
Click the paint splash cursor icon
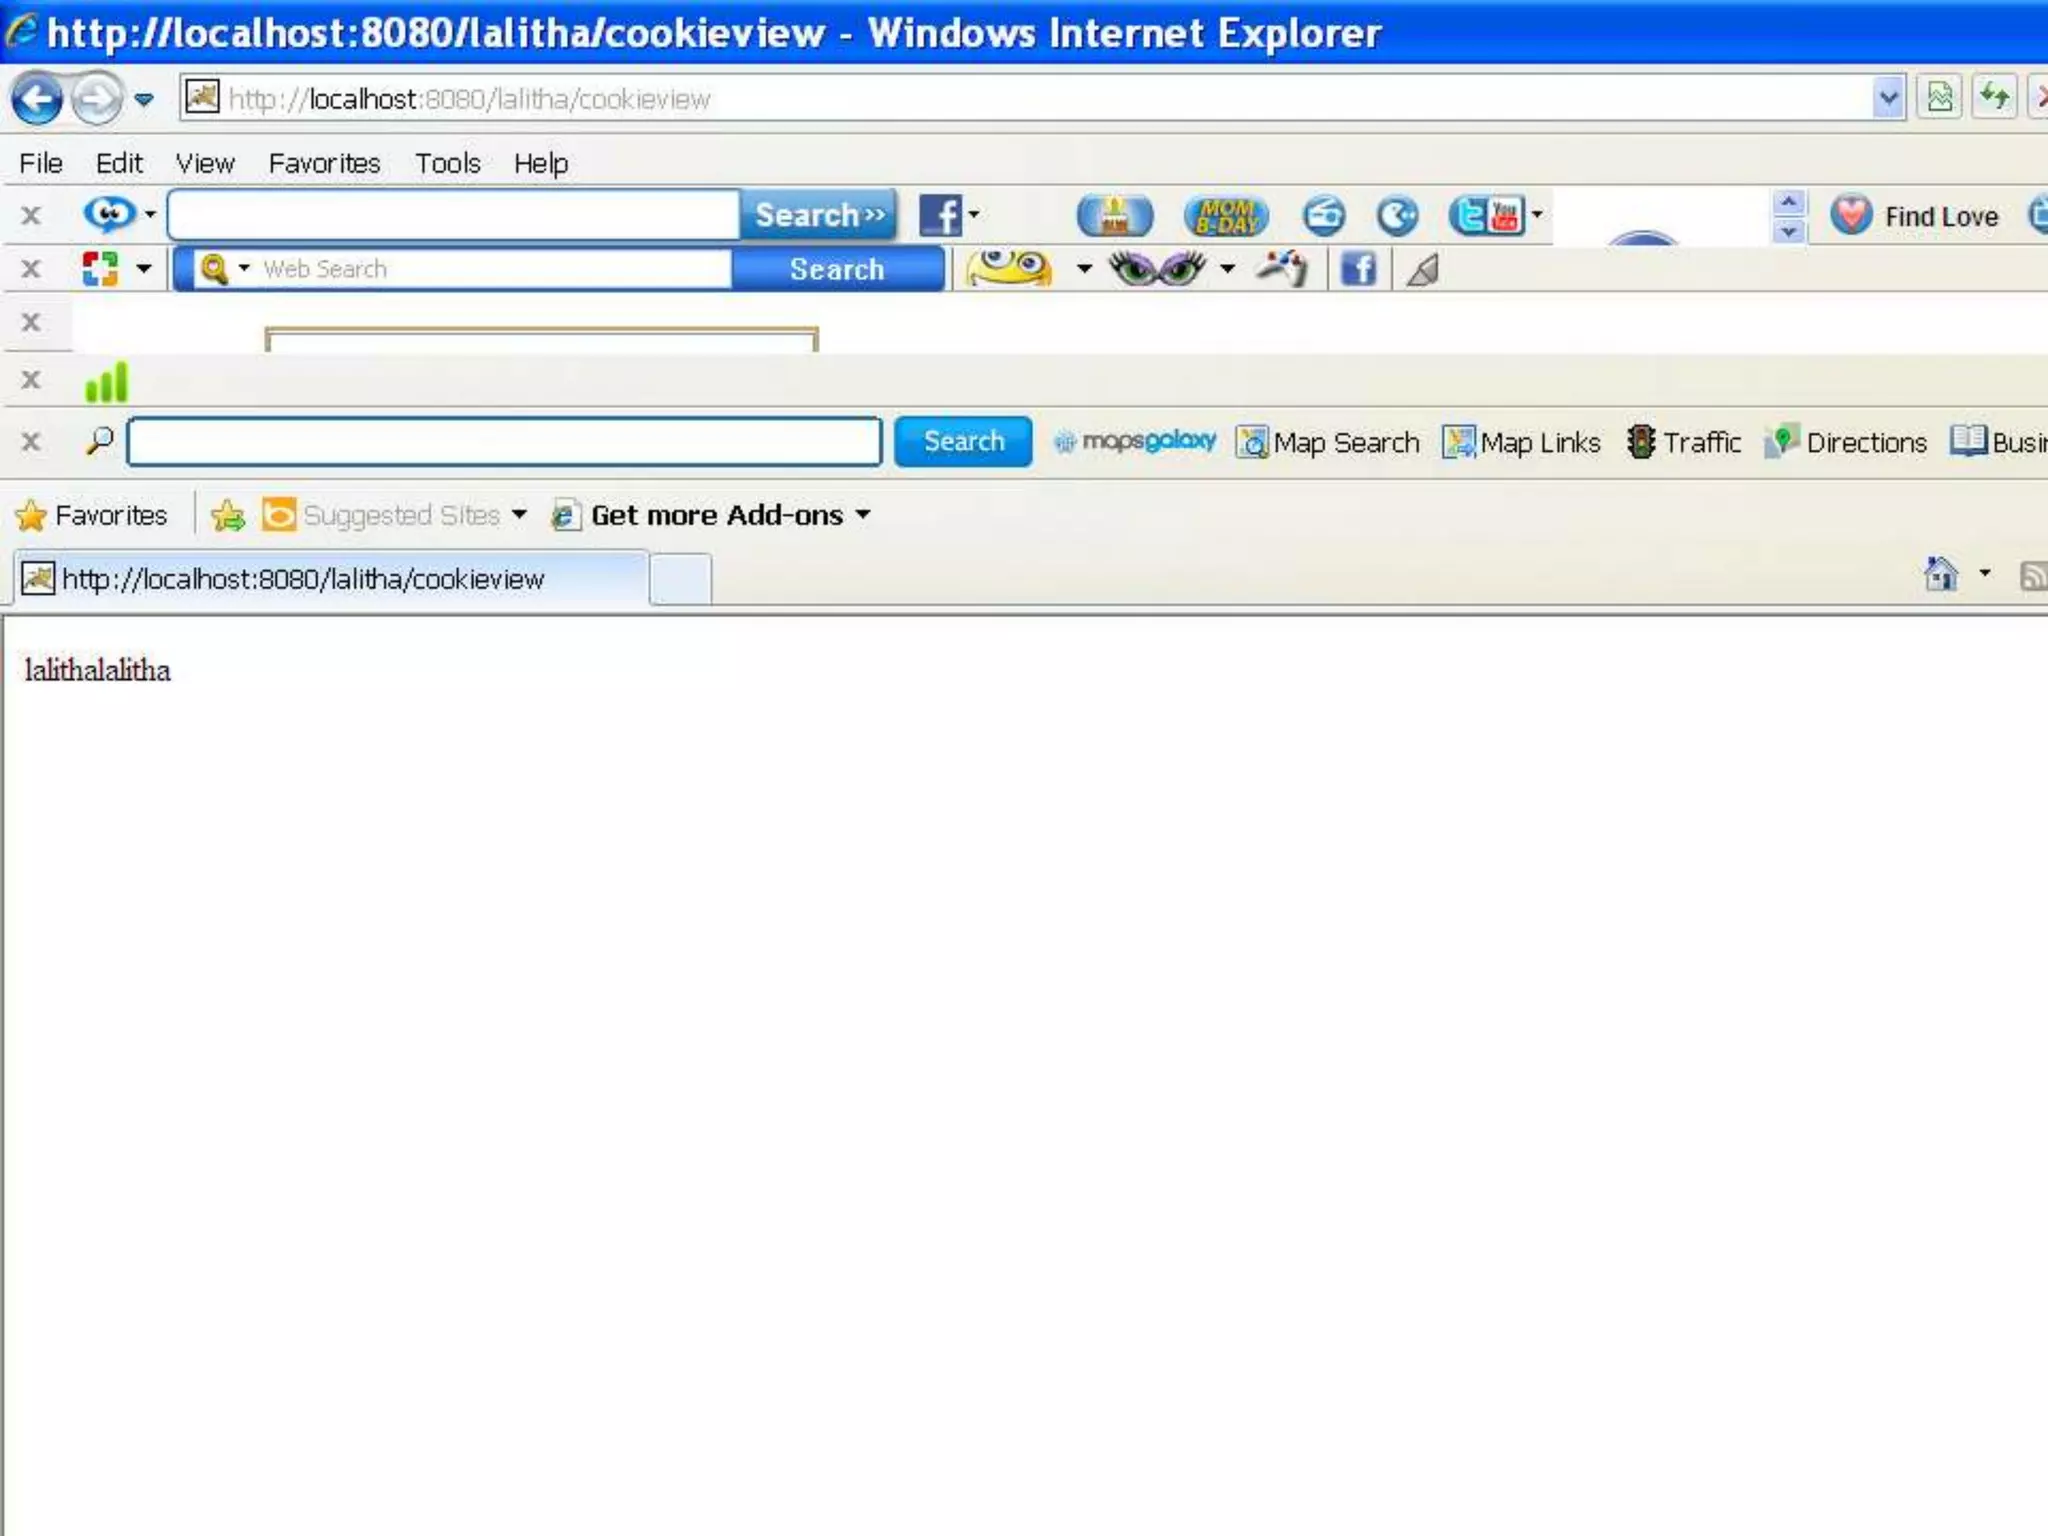[1281, 268]
